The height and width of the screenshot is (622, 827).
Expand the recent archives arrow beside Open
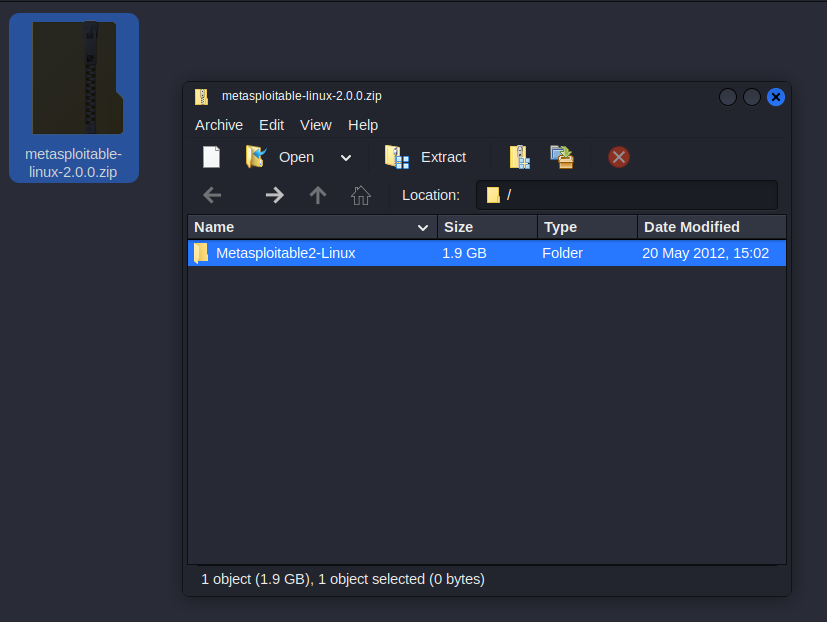[346, 157]
